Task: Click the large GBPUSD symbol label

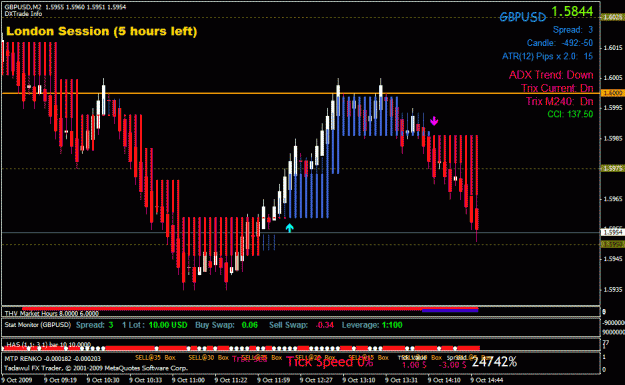Action: tap(523, 17)
